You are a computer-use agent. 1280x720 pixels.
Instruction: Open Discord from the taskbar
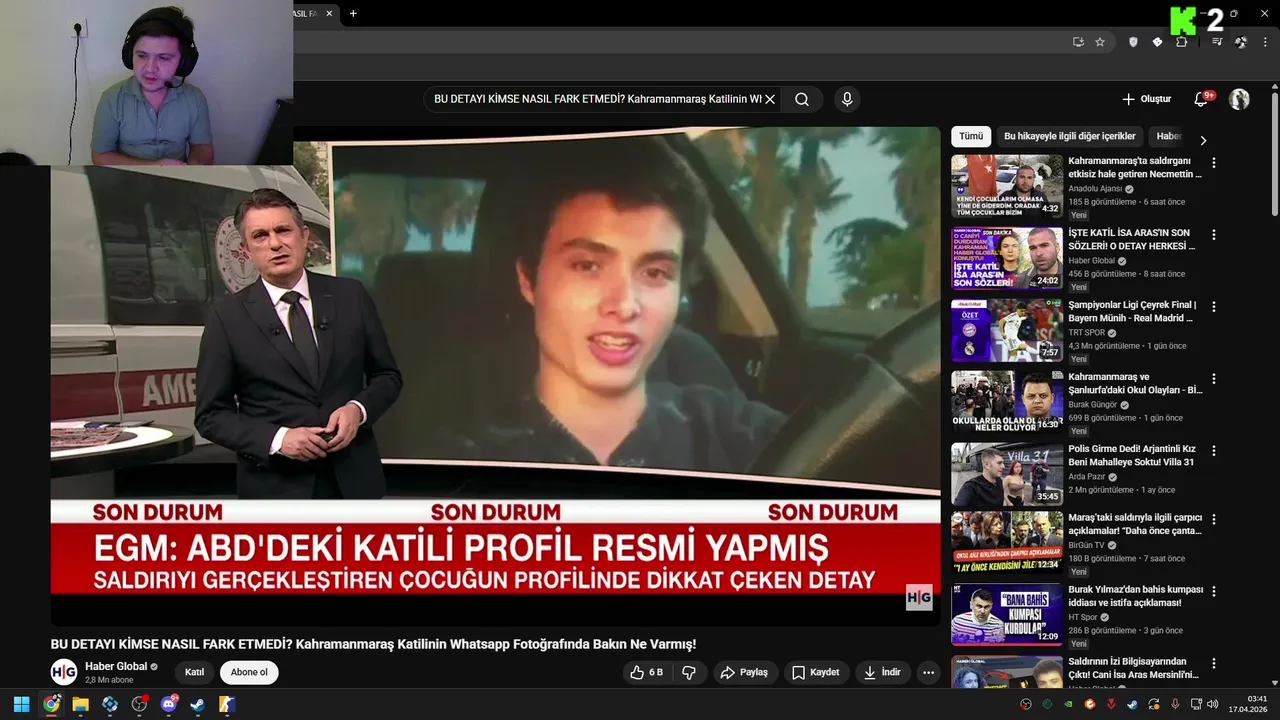pos(169,704)
